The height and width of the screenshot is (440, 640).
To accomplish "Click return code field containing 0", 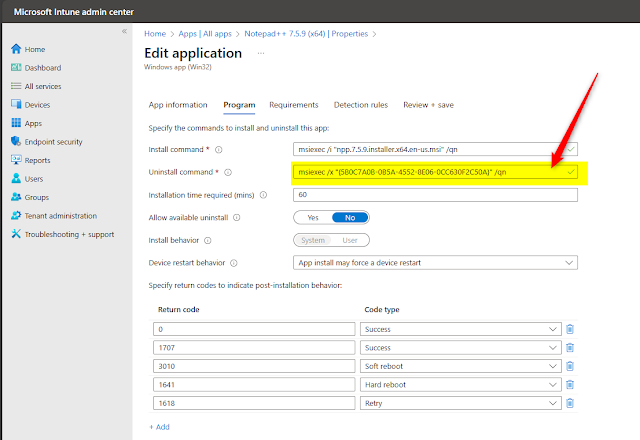I will pos(254,329).
